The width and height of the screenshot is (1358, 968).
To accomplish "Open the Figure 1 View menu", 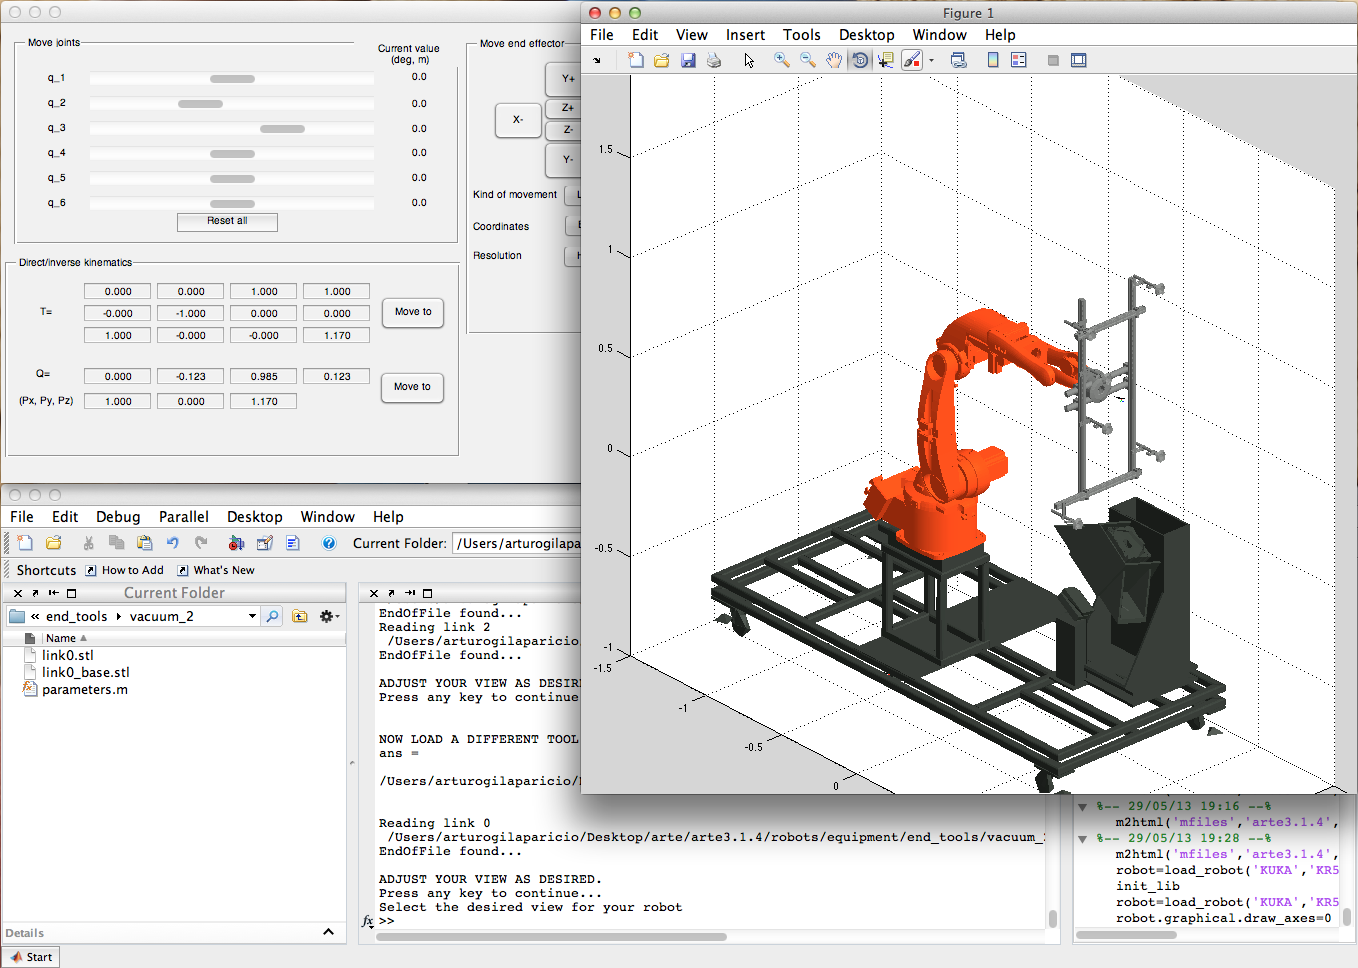I will 691,35.
